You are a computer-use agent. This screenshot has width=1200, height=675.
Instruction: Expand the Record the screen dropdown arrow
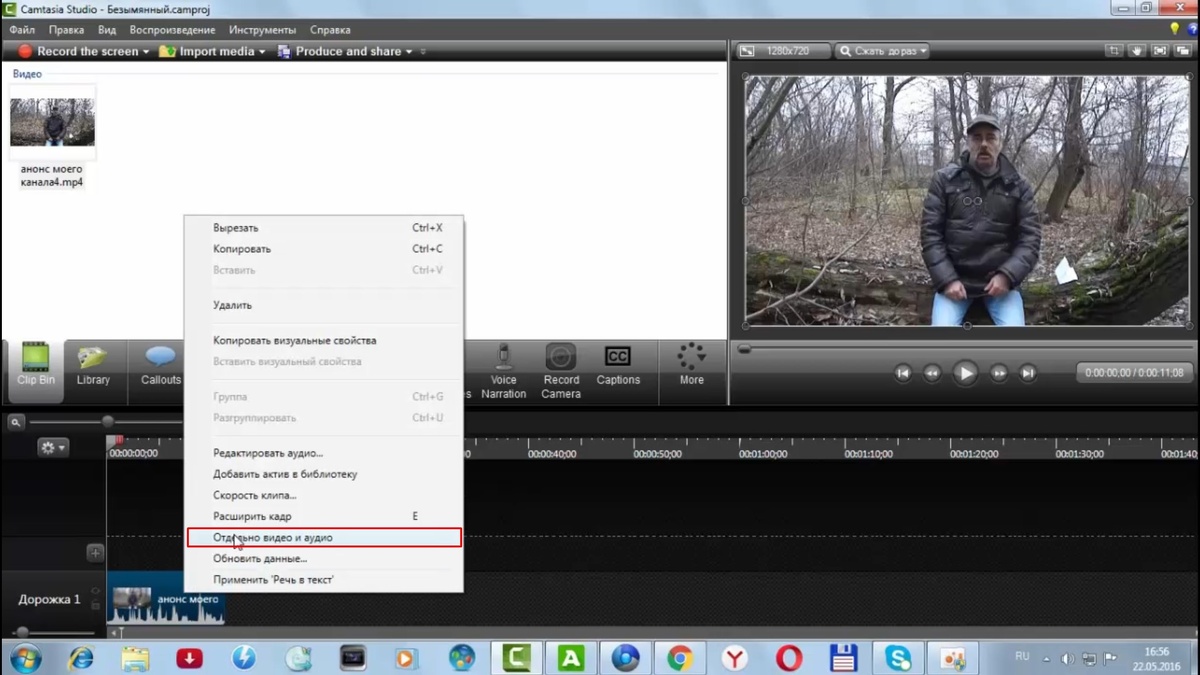tap(146, 52)
